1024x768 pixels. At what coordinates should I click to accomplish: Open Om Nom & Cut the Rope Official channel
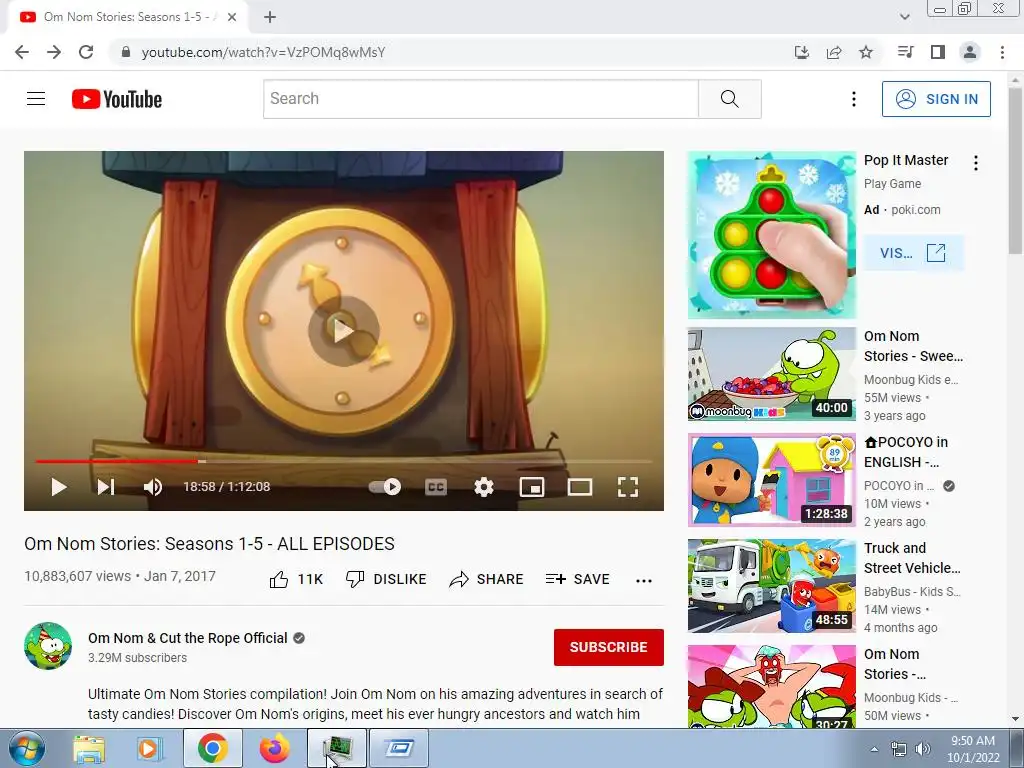point(187,638)
